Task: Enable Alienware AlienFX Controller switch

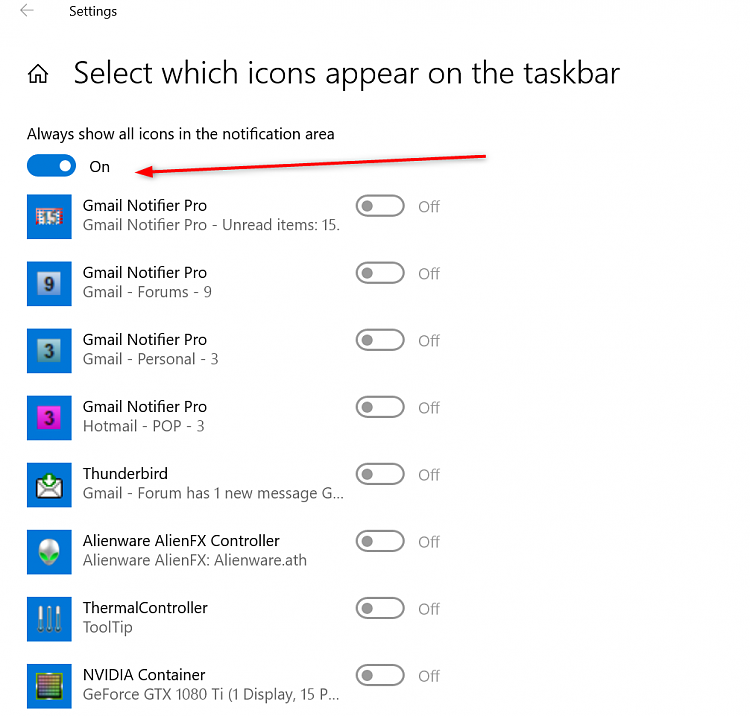Action: pos(380,541)
